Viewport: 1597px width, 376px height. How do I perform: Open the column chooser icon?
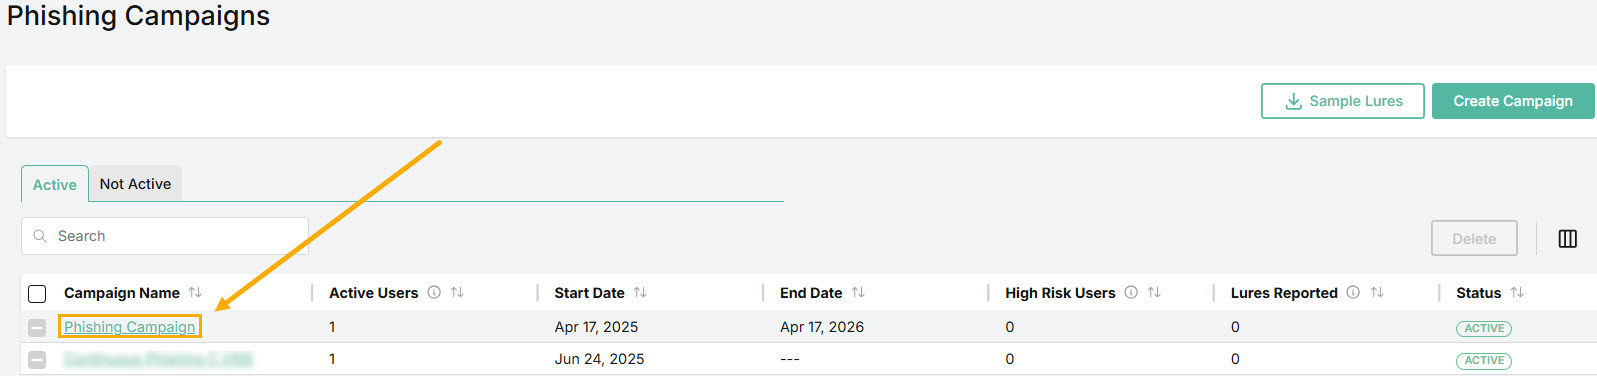(1568, 239)
